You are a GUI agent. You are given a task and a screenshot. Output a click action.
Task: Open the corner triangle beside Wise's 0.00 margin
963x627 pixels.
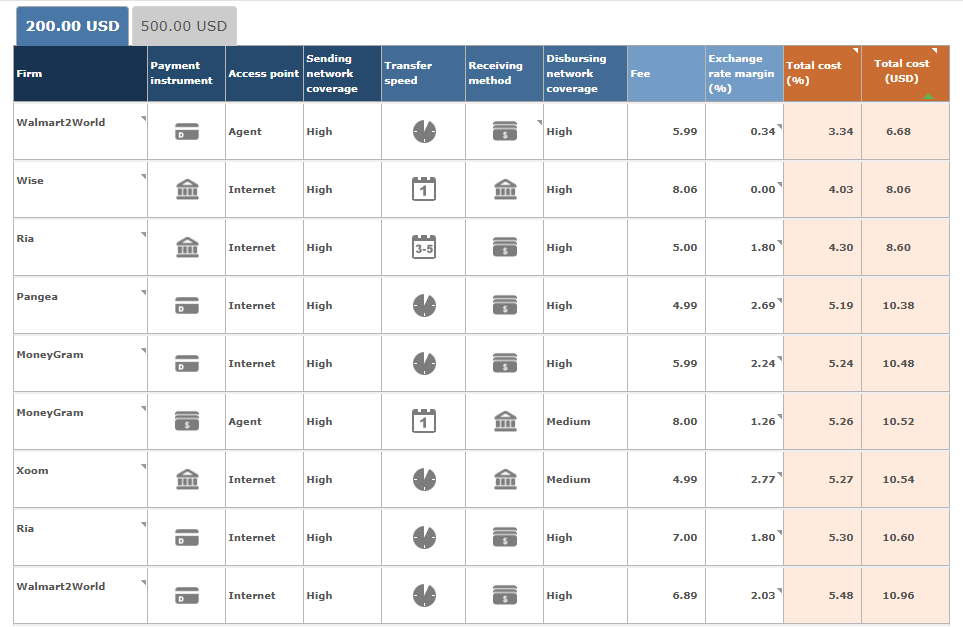779,185
